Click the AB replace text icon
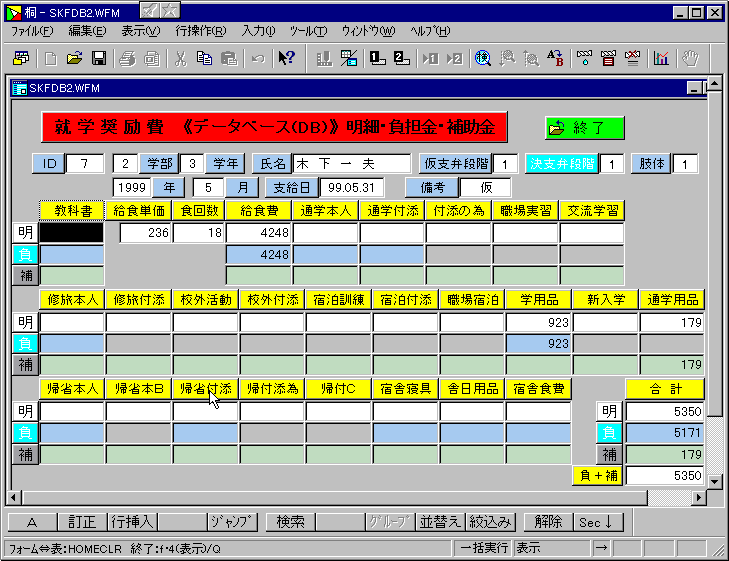The image size is (729, 561). coord(555,58)
